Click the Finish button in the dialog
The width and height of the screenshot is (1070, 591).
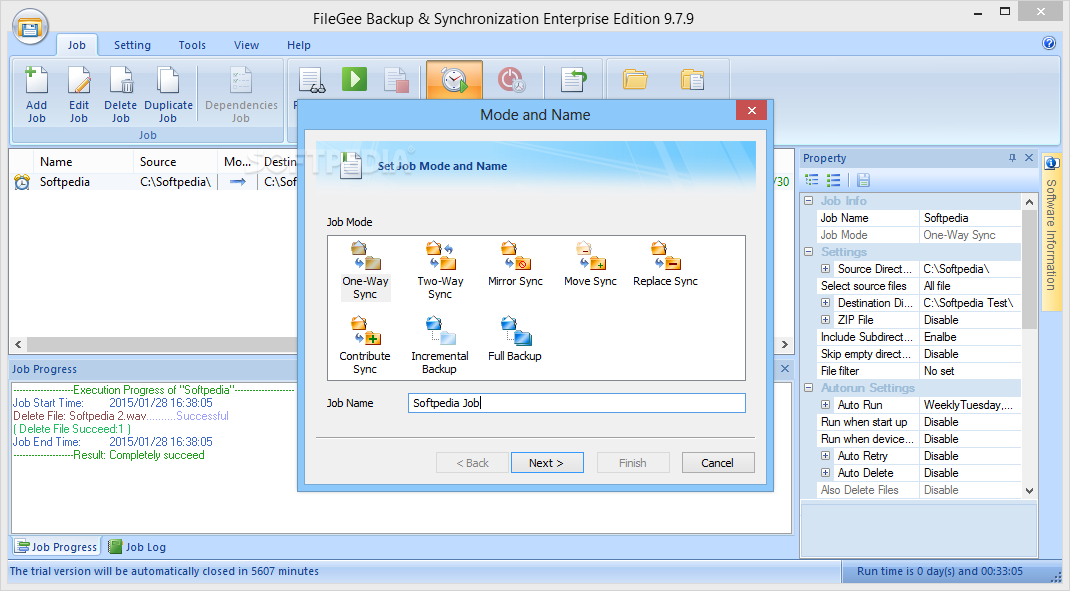633,463
